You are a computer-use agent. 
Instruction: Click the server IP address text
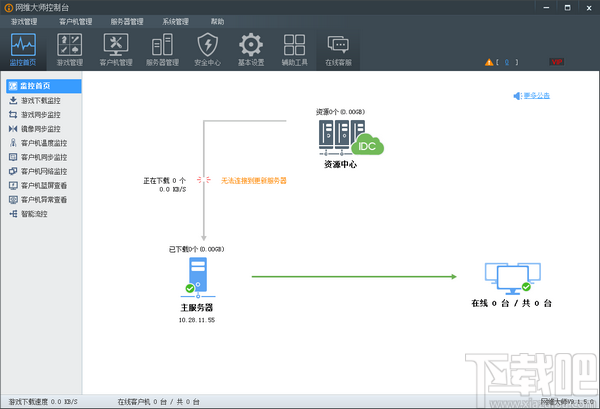(x=197, y=320)
